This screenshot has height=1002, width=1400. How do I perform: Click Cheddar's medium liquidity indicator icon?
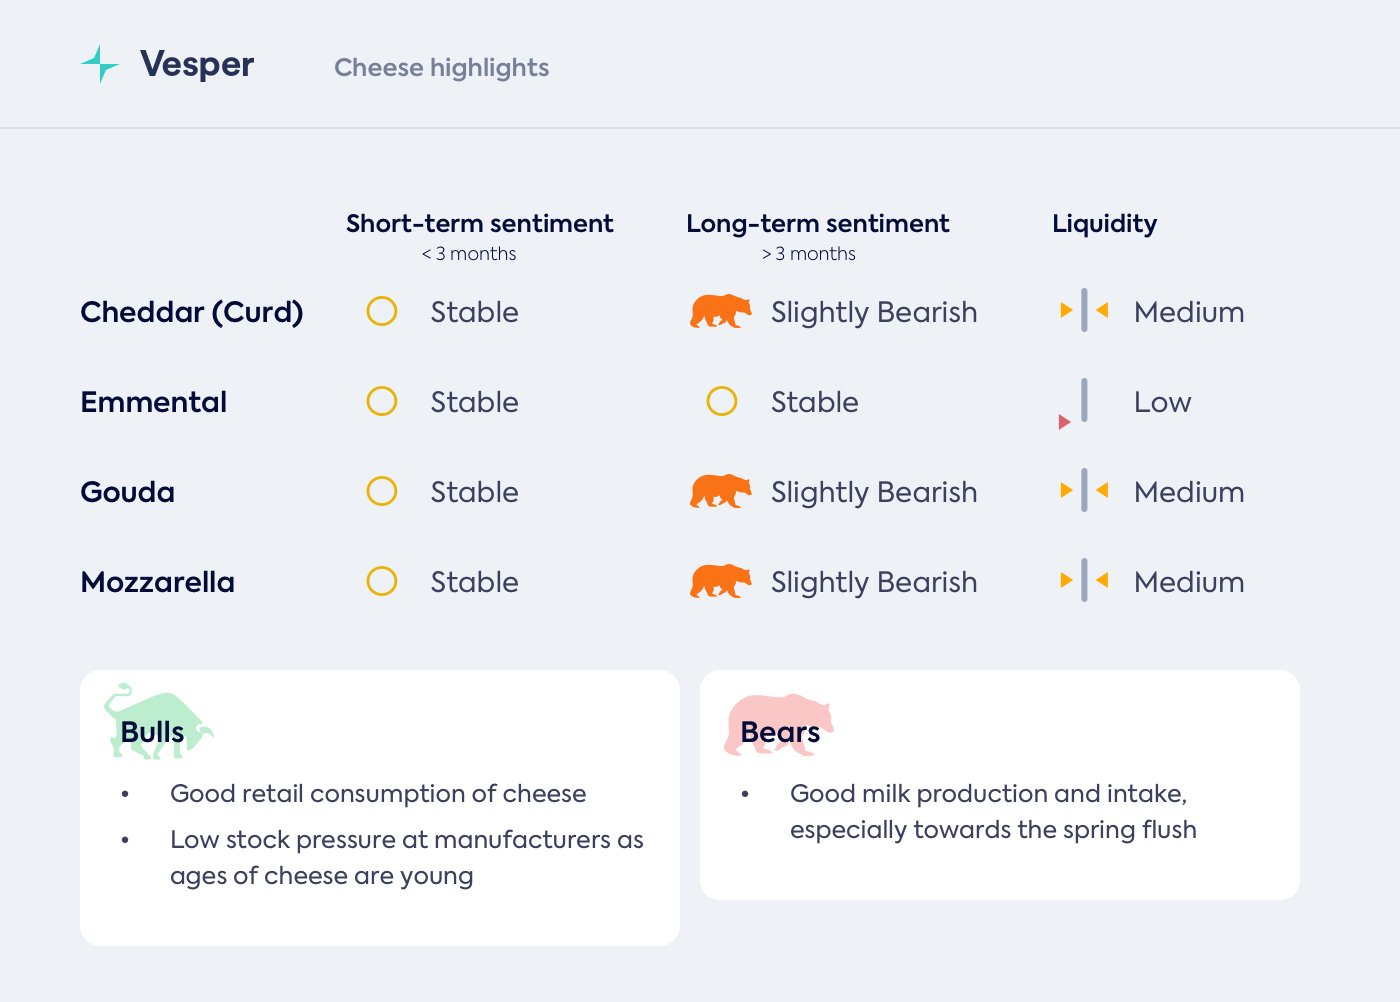click(1084, 311)
